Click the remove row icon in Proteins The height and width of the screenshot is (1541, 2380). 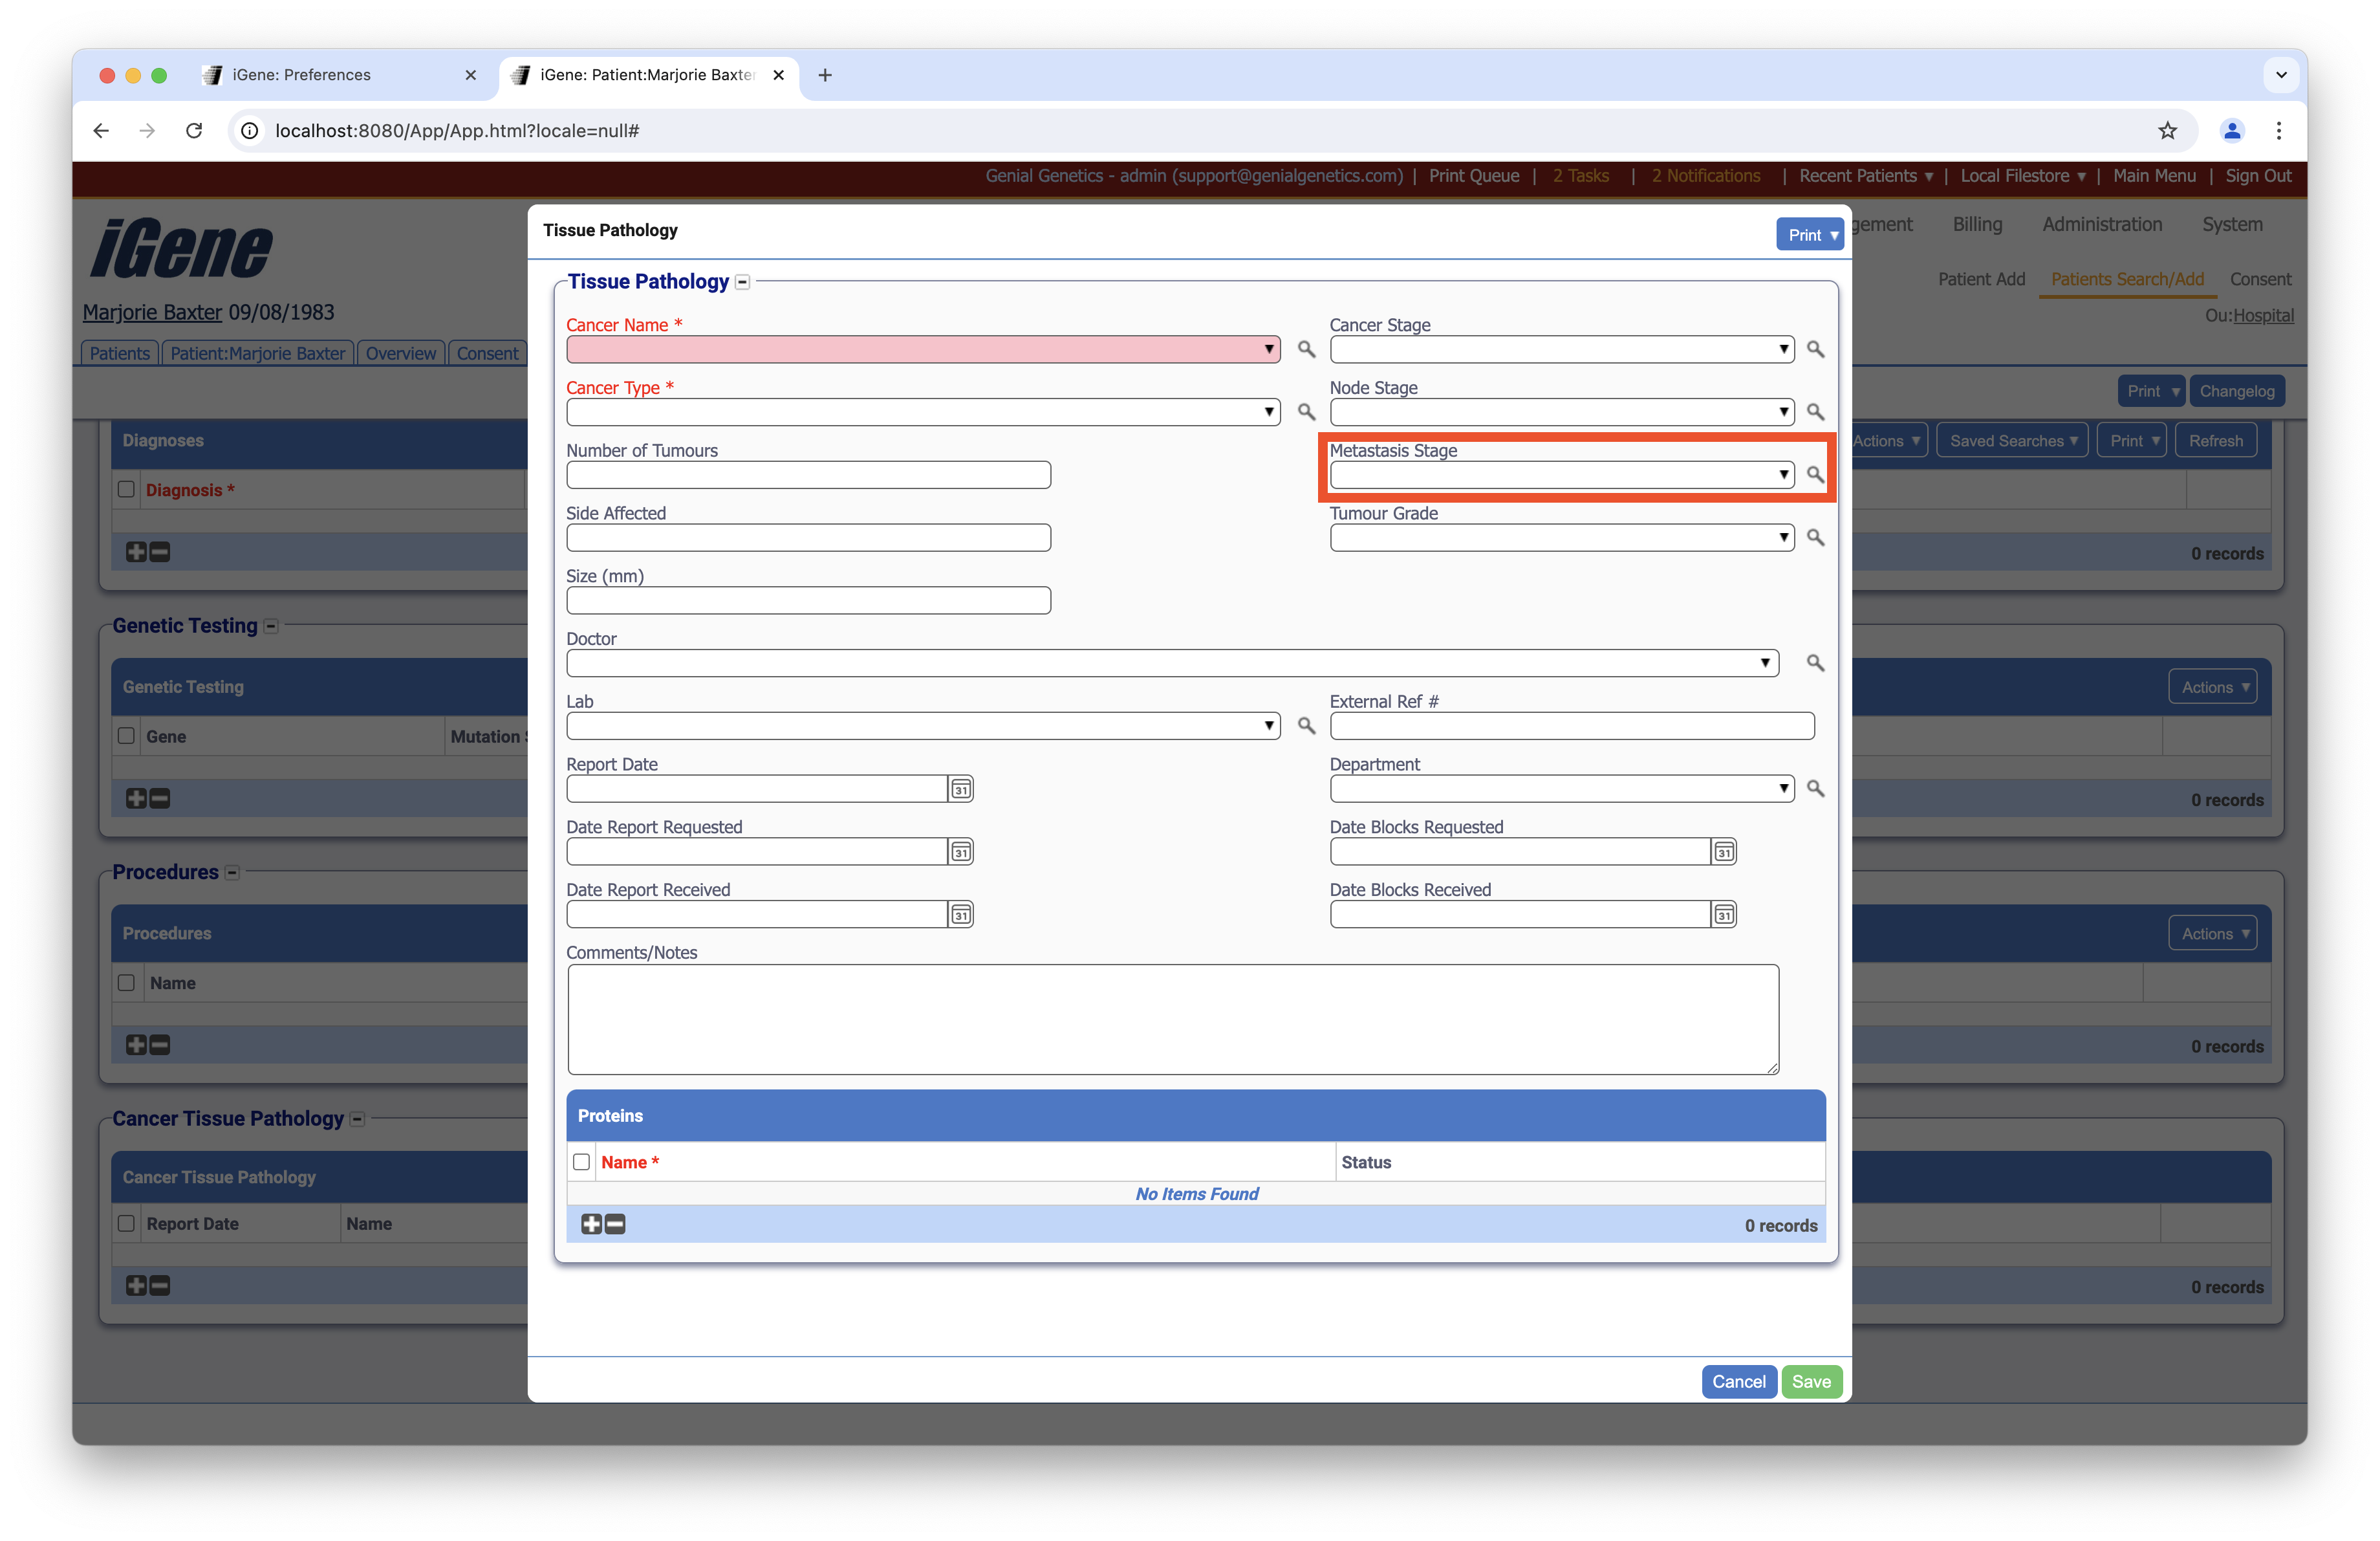click(x=616, y=1225)
